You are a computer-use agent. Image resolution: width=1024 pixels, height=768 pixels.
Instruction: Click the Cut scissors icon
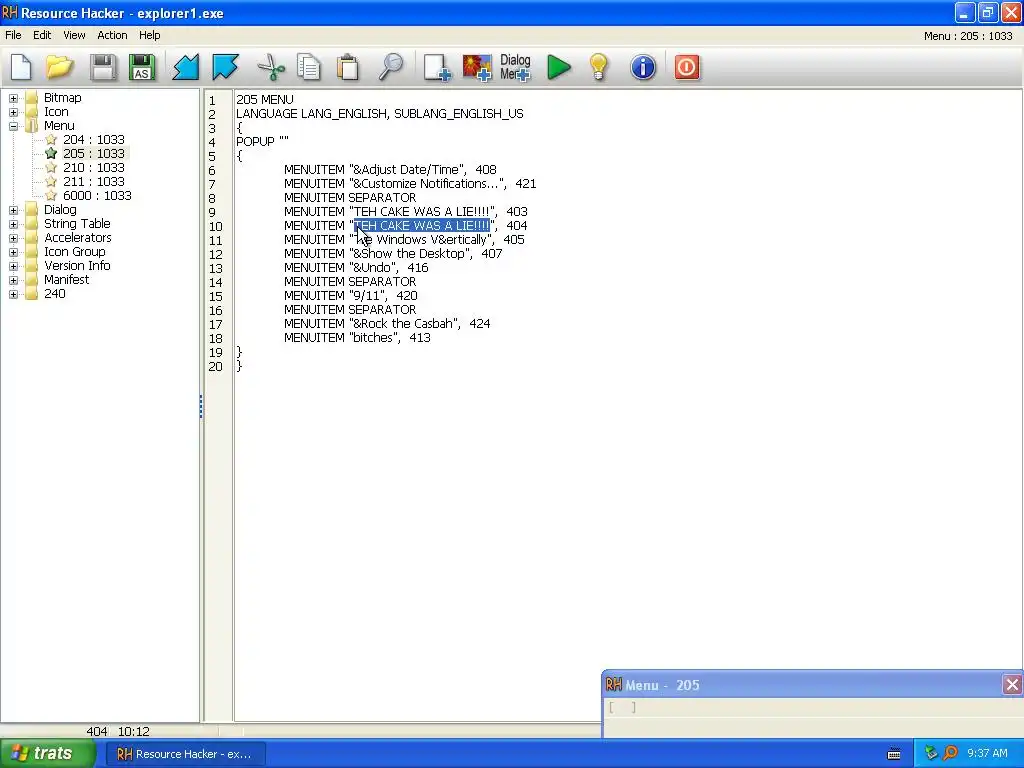click(270, 67)
